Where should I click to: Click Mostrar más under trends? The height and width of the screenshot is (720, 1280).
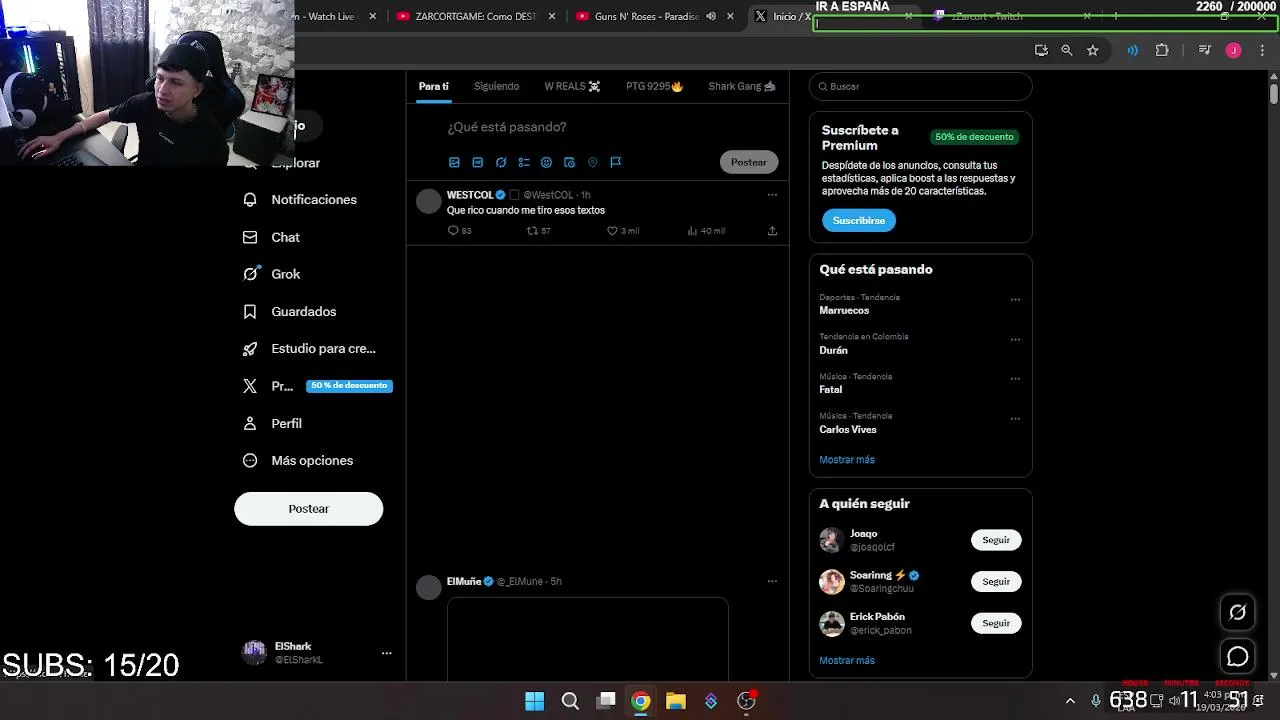[847, 460]
